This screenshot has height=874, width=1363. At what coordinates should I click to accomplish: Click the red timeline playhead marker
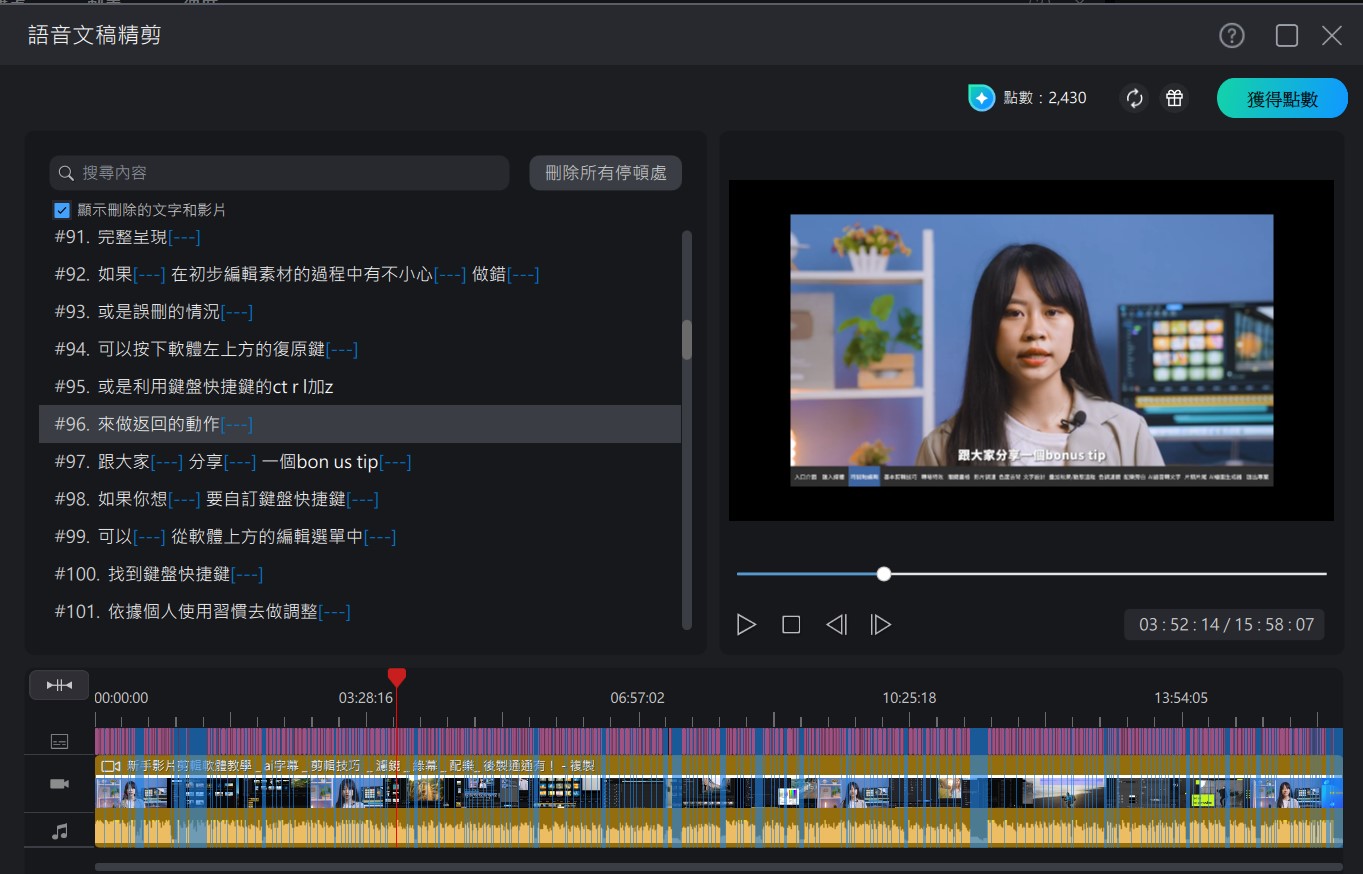(x=397, y=678)
